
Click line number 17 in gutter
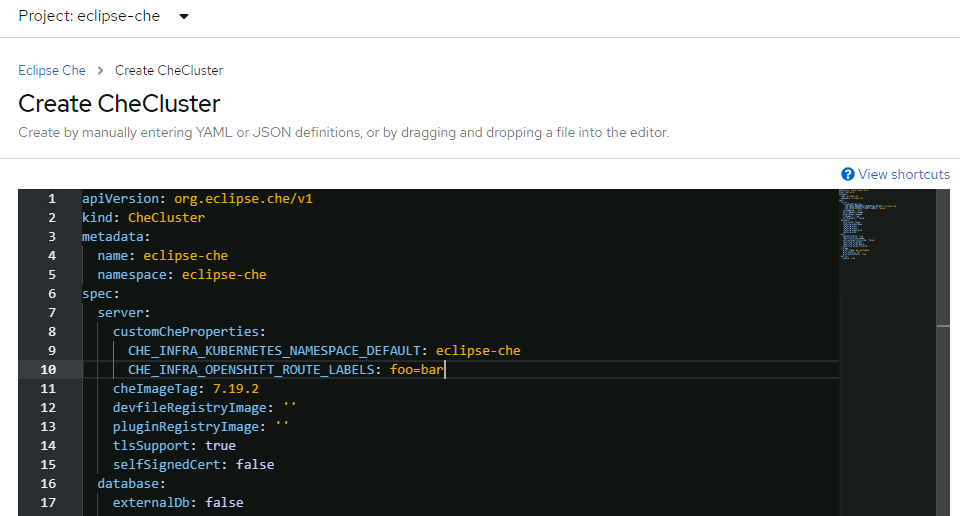point(48,502)
